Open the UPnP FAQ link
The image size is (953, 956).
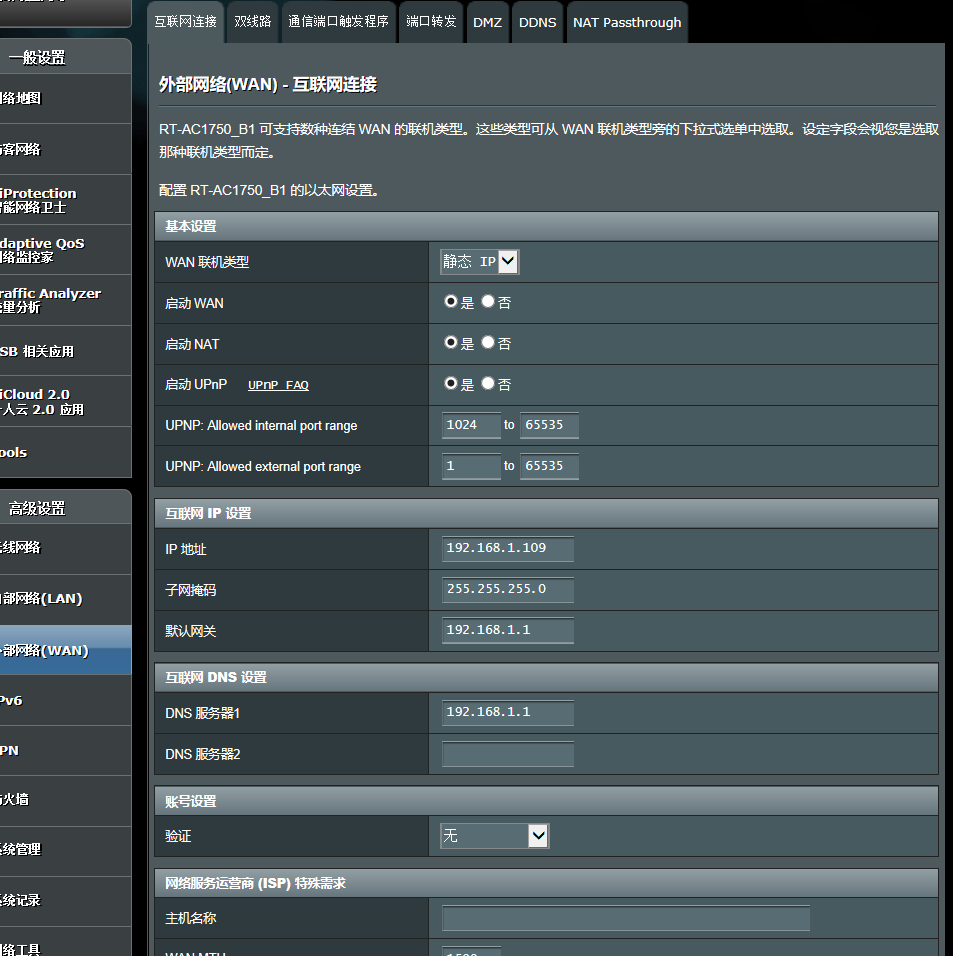pos(278,385)
